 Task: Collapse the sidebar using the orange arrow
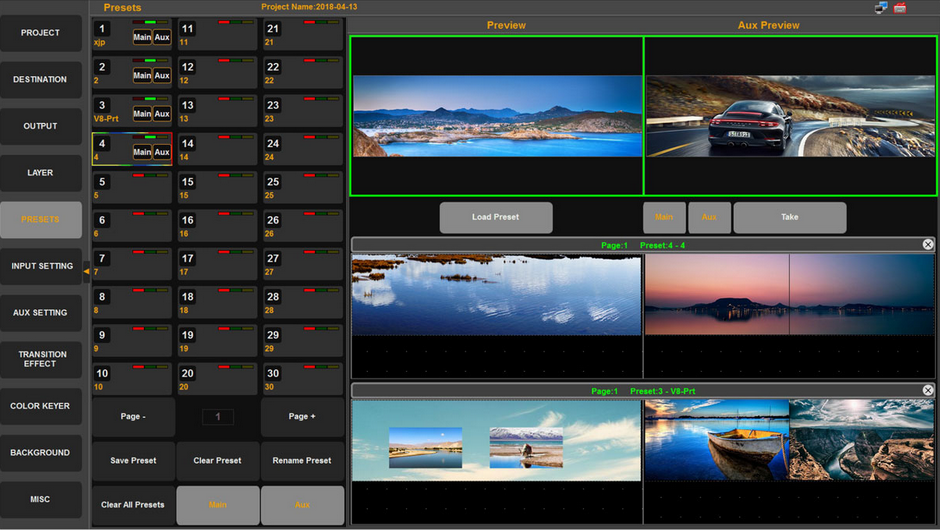[x=86, y=270]
